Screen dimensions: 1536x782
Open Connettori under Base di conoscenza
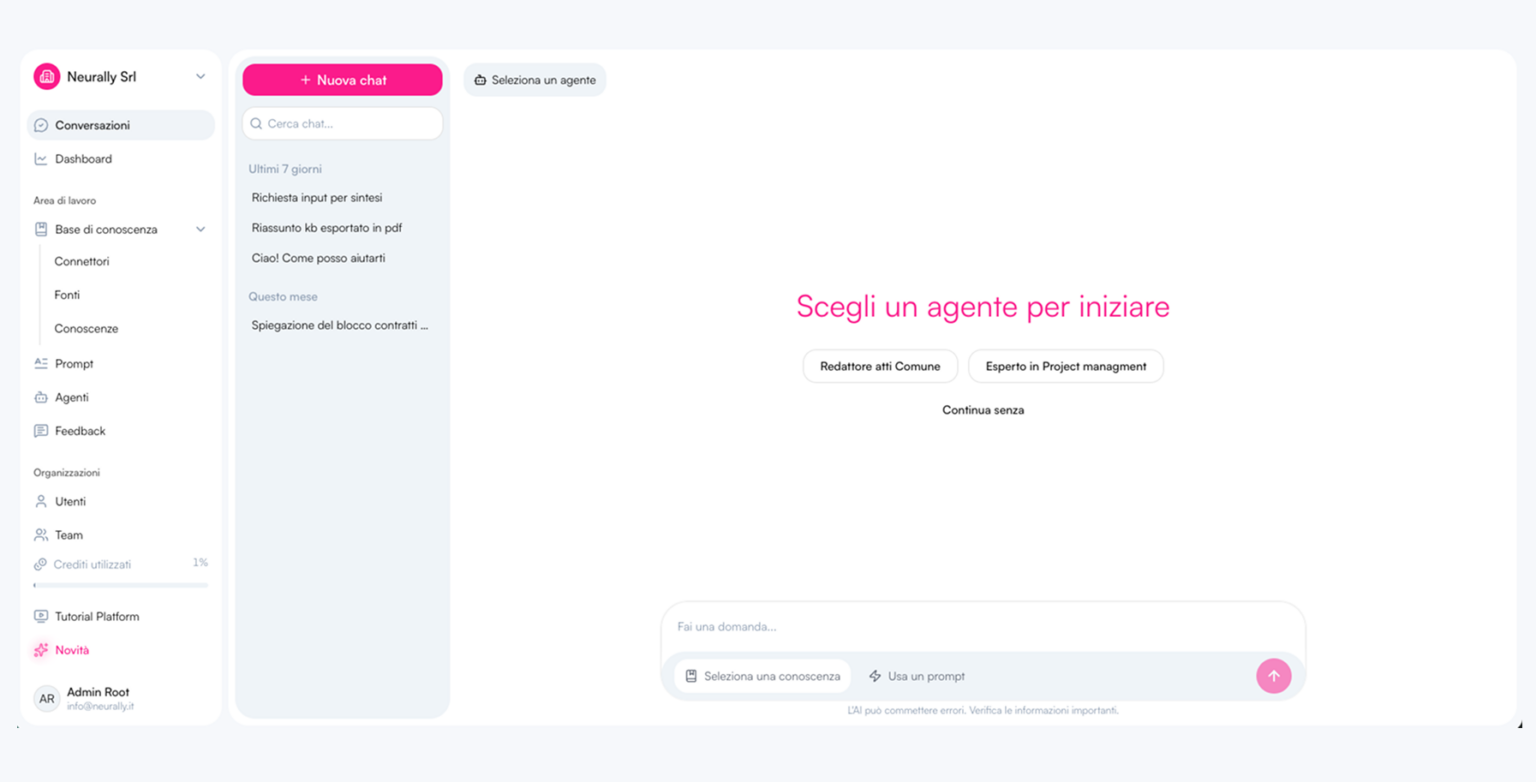(82, 262)
